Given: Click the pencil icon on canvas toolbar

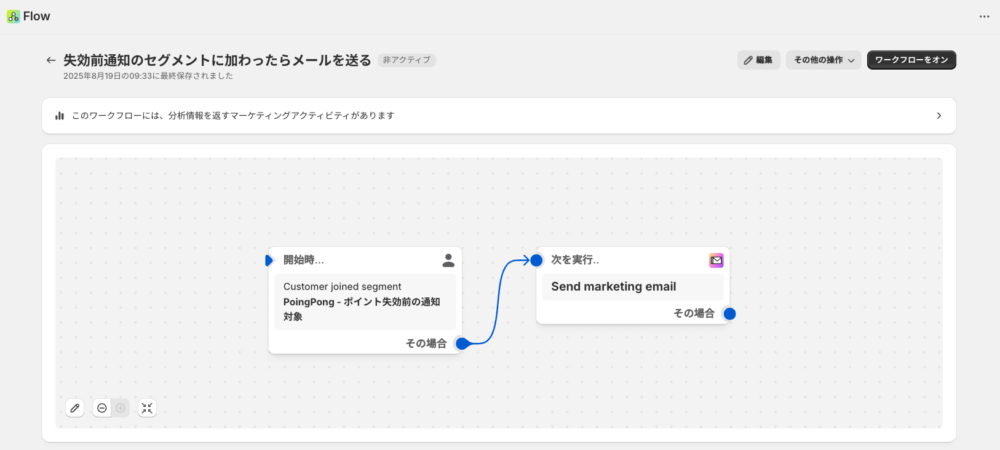Looking at the screenshot, I should pyautogui.click(x=75, y=408).
